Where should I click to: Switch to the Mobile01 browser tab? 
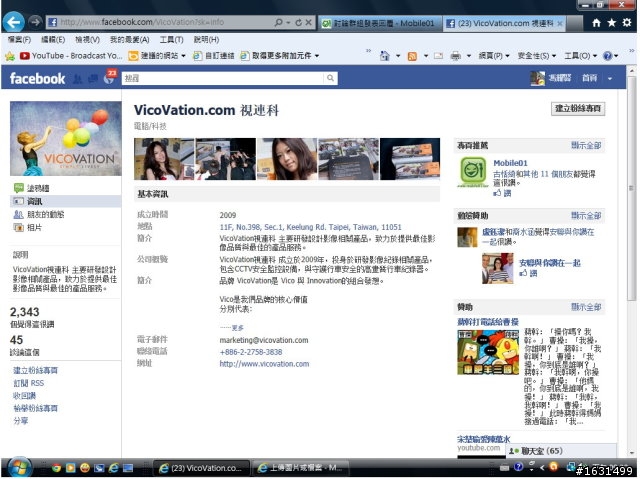click(x=380, y=23)
